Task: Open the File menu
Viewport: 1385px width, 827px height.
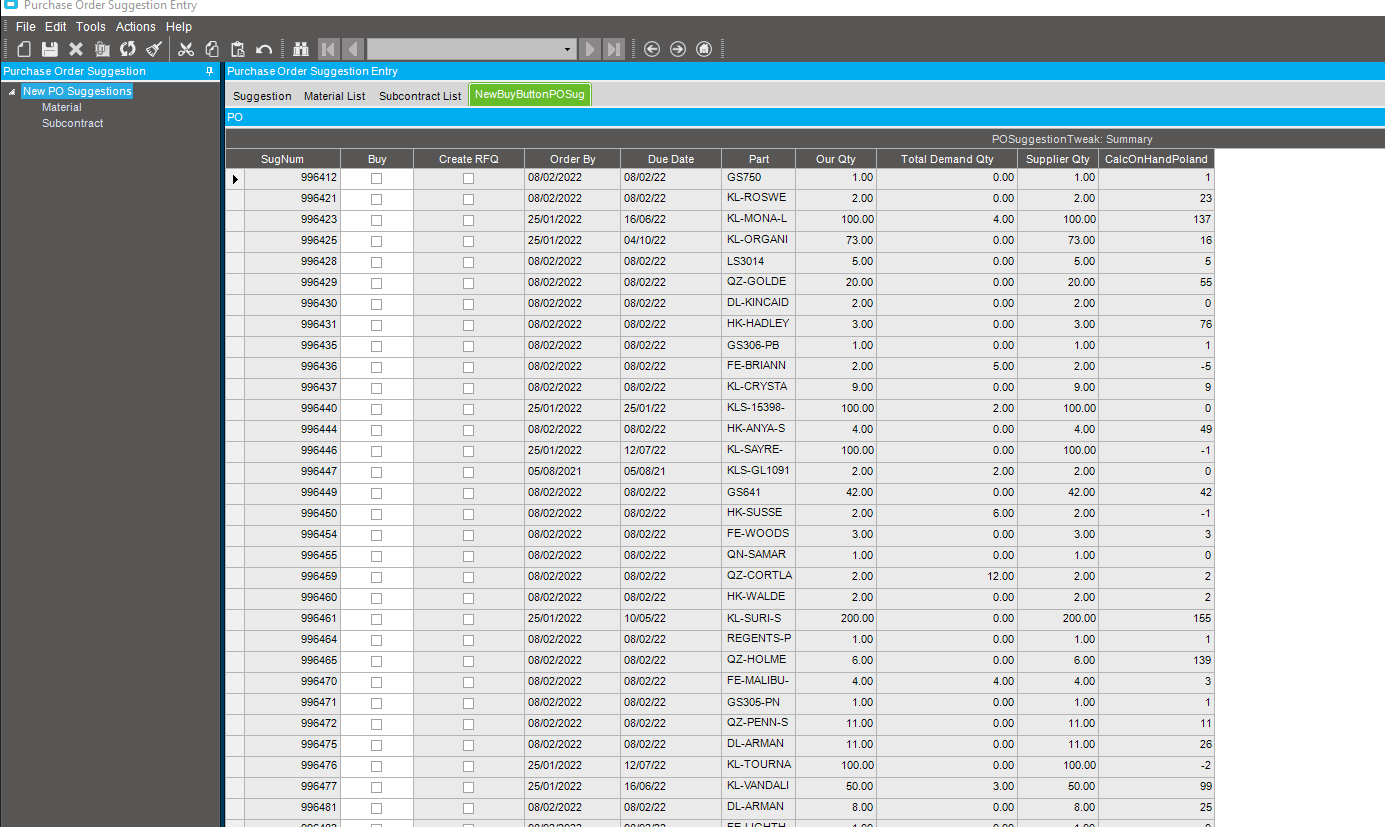Action: 26,27
